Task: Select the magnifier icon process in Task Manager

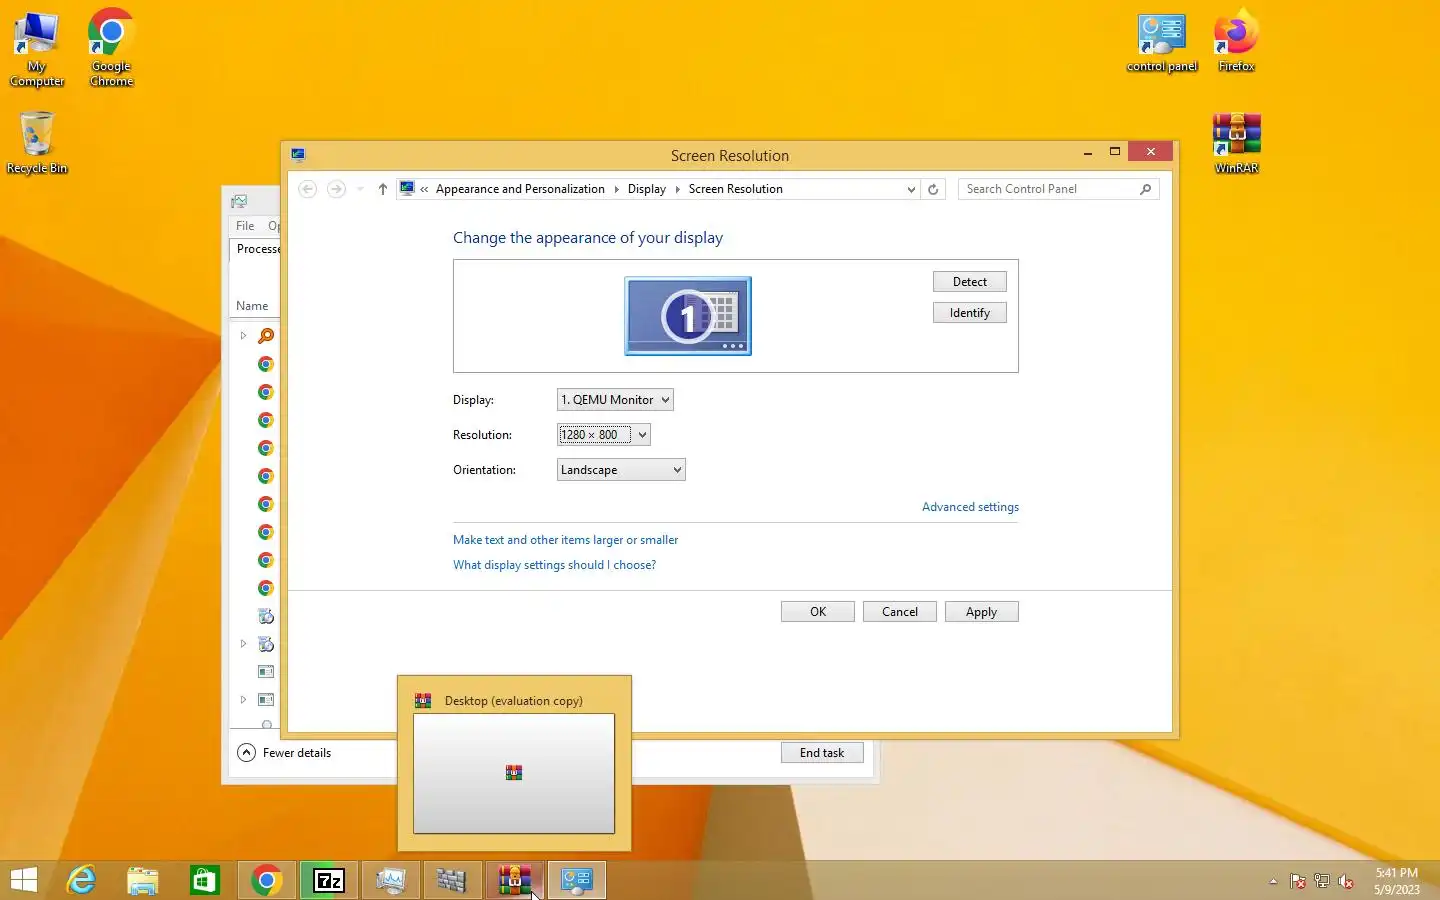Action: pyautogui.click(x=266, y=336)
